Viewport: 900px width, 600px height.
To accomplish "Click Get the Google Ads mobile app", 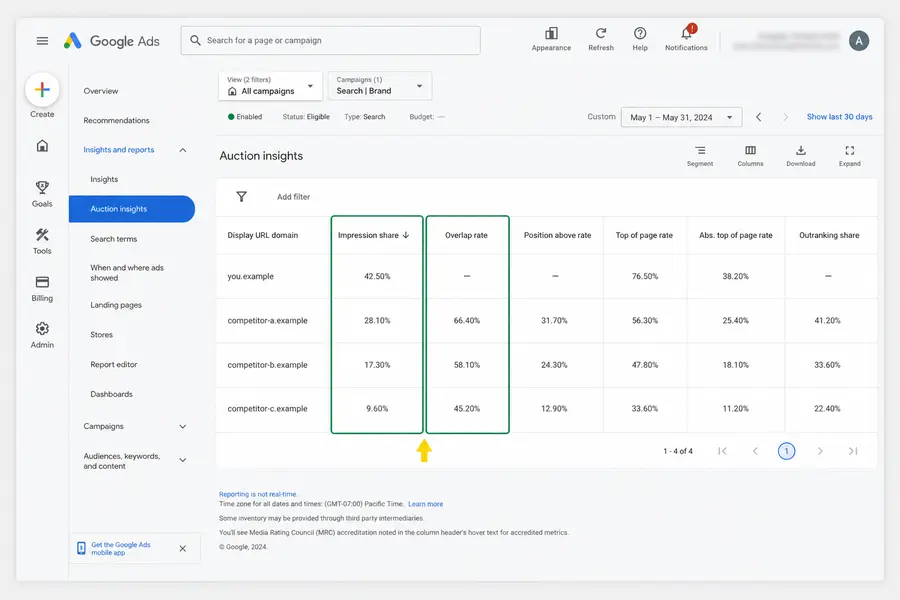I will pos(121,548).
